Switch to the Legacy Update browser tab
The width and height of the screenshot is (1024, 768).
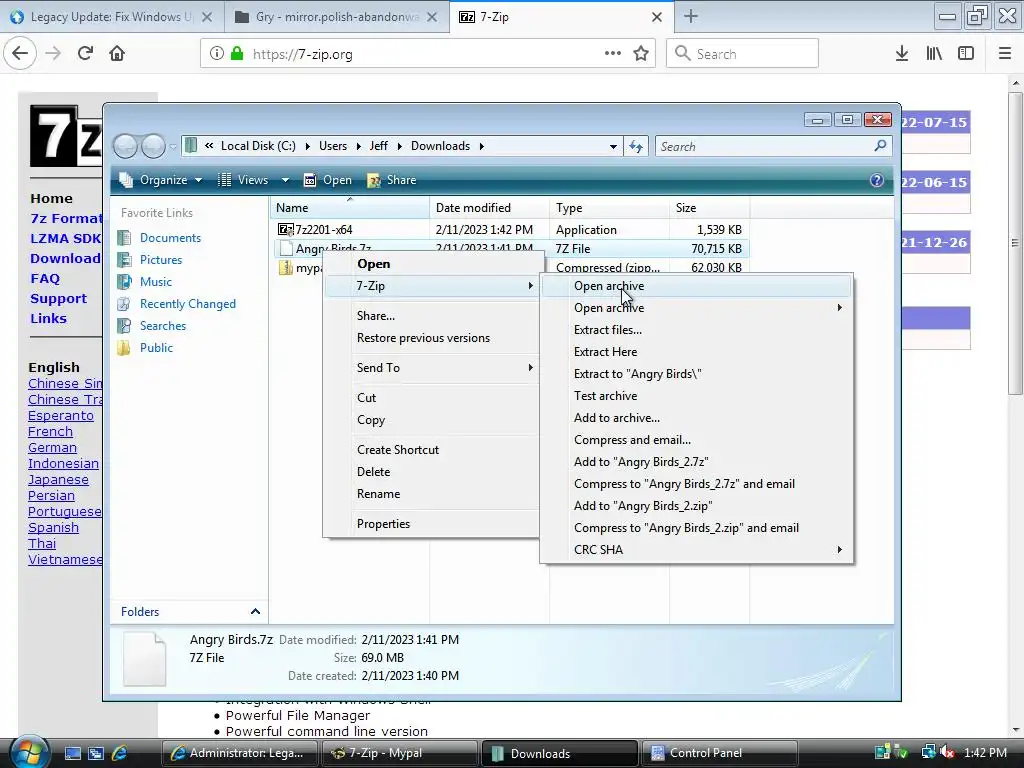point(112,17)
